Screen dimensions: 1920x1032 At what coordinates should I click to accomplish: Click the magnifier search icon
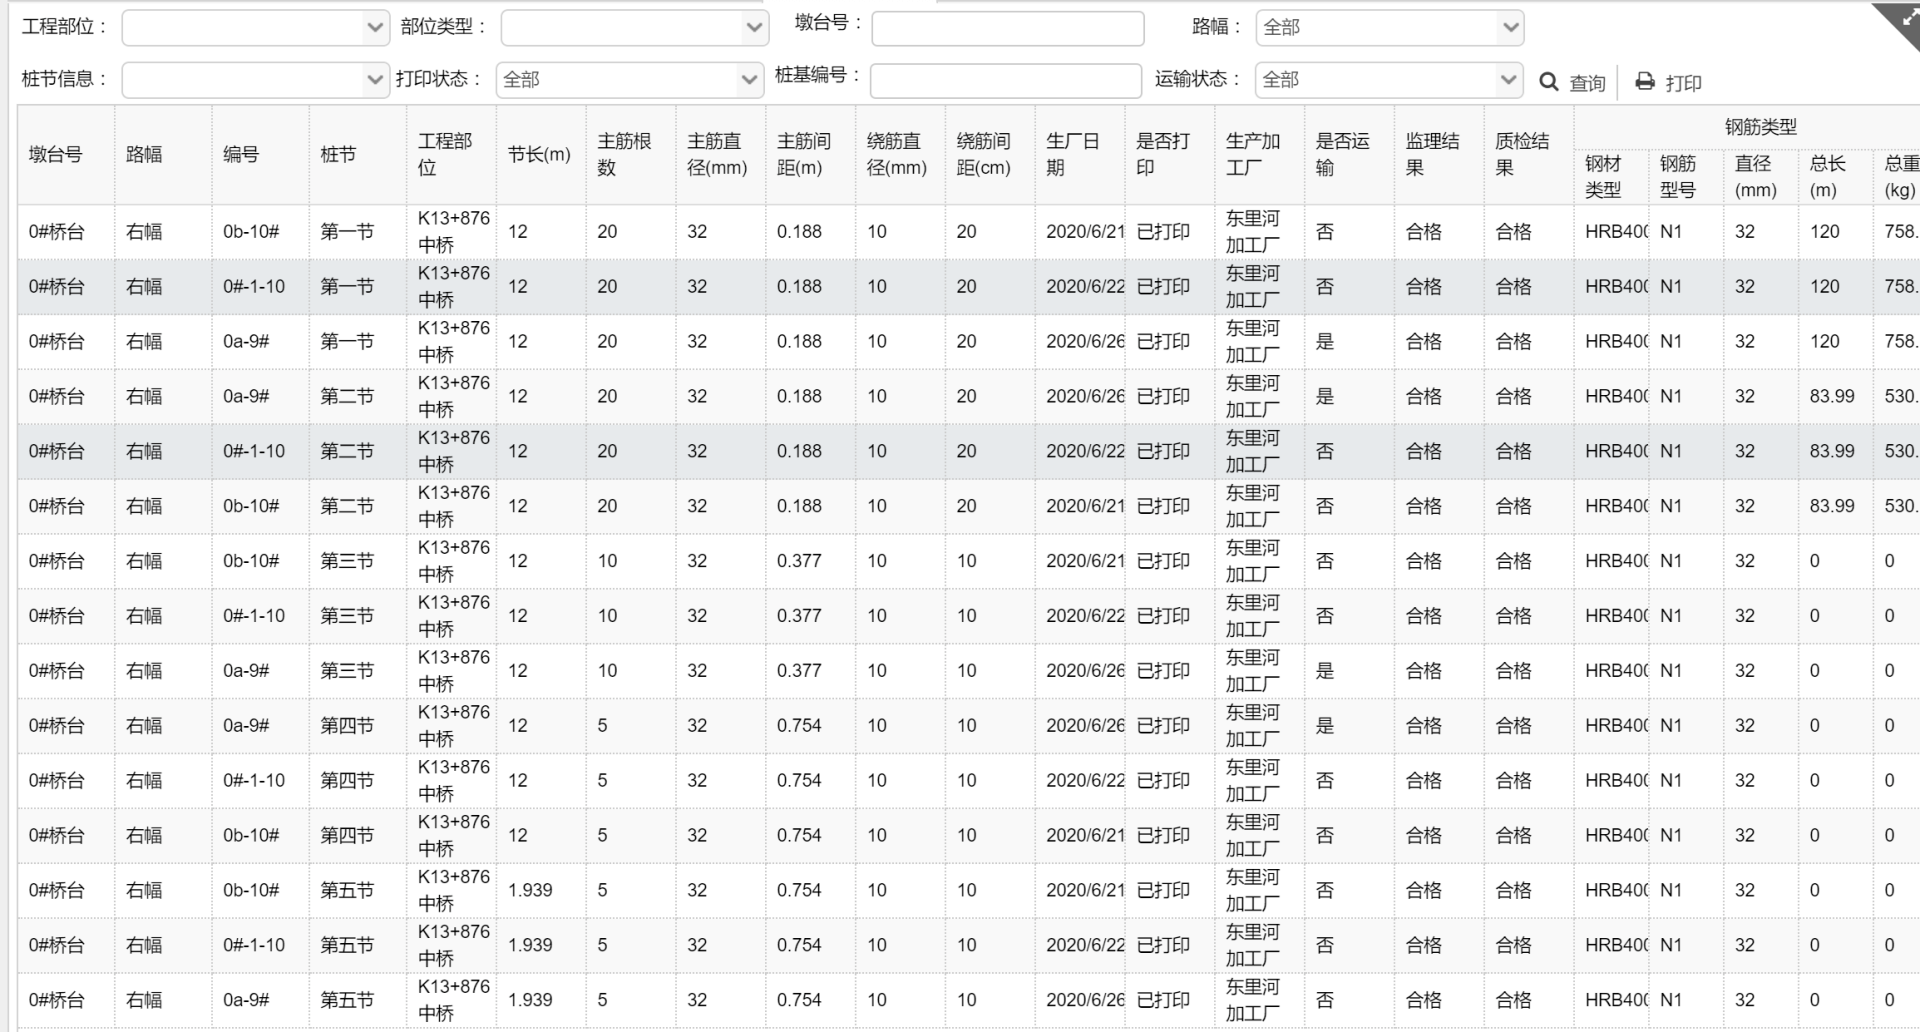[x=1549, y=82]
